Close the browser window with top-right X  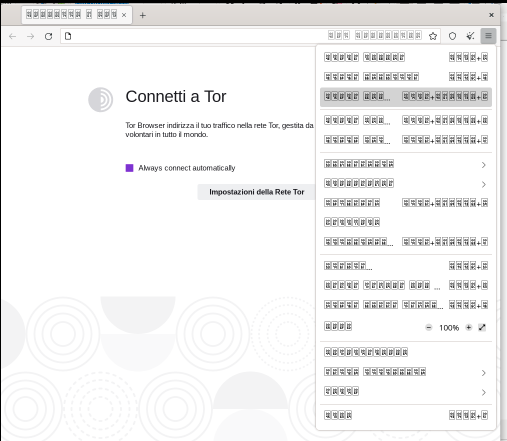491,15
